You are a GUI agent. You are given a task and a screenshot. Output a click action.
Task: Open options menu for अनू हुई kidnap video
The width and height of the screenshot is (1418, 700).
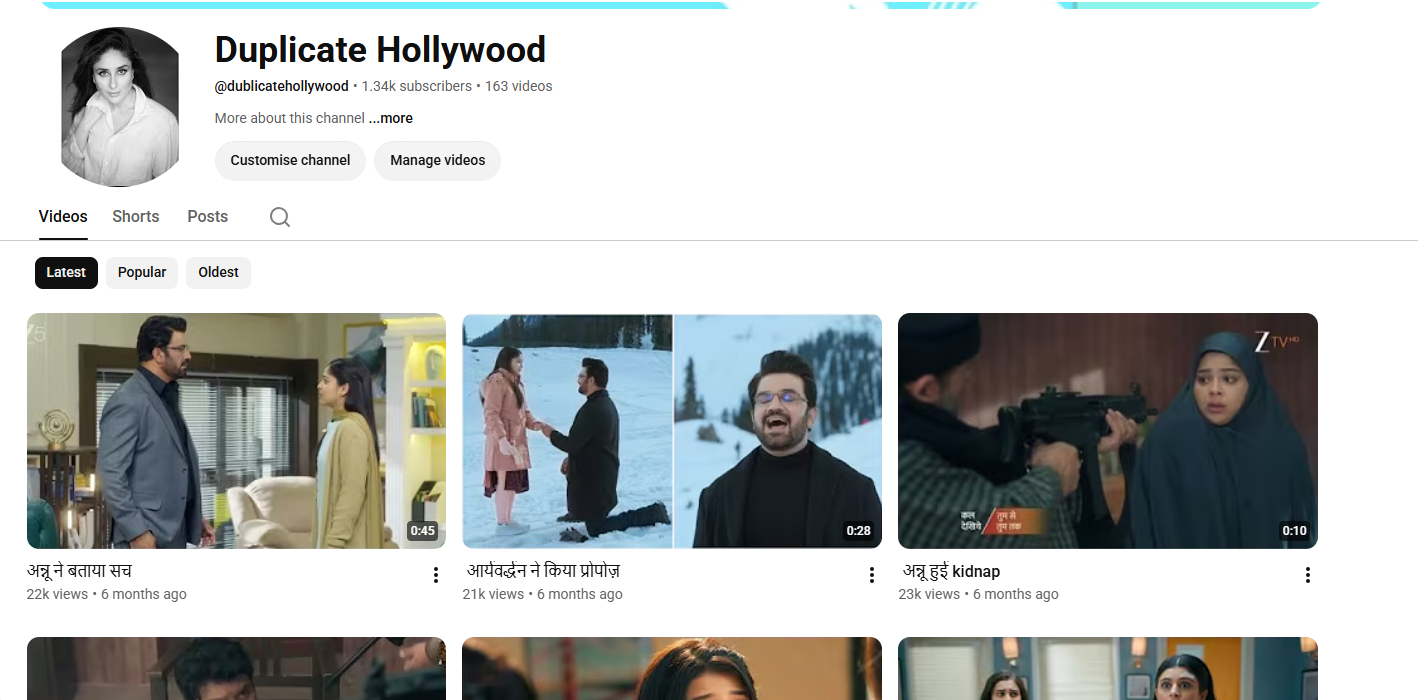point(1308,575)
